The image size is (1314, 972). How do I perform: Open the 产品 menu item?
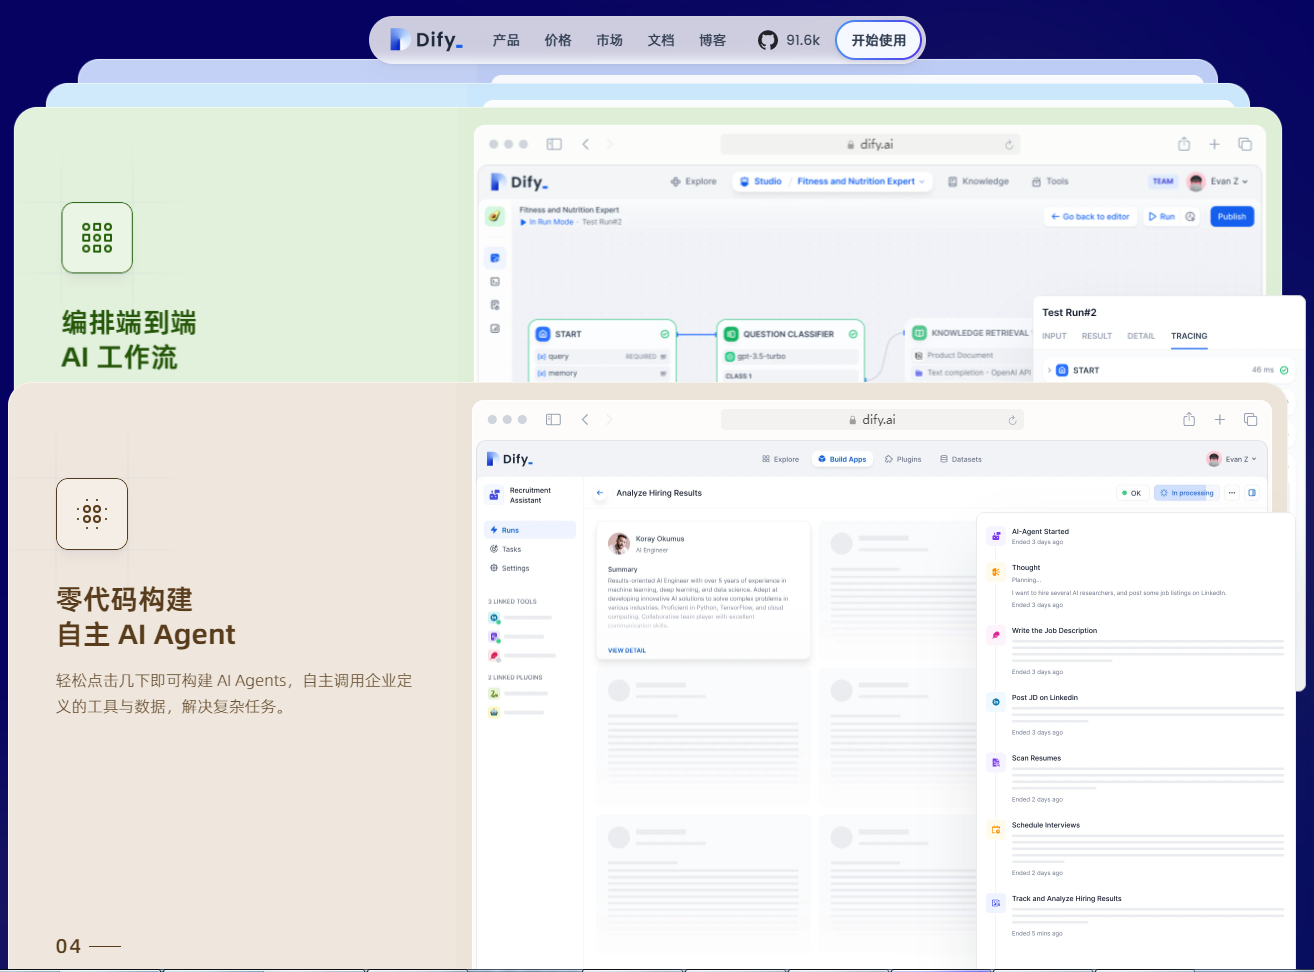coord(506,40)
